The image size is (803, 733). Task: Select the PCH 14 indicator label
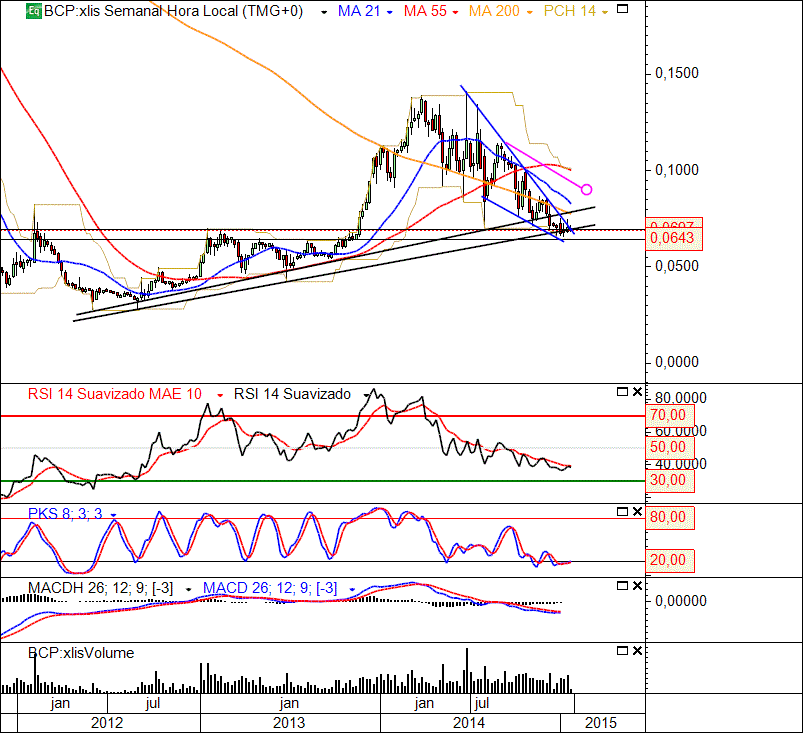tap(570, 11)
